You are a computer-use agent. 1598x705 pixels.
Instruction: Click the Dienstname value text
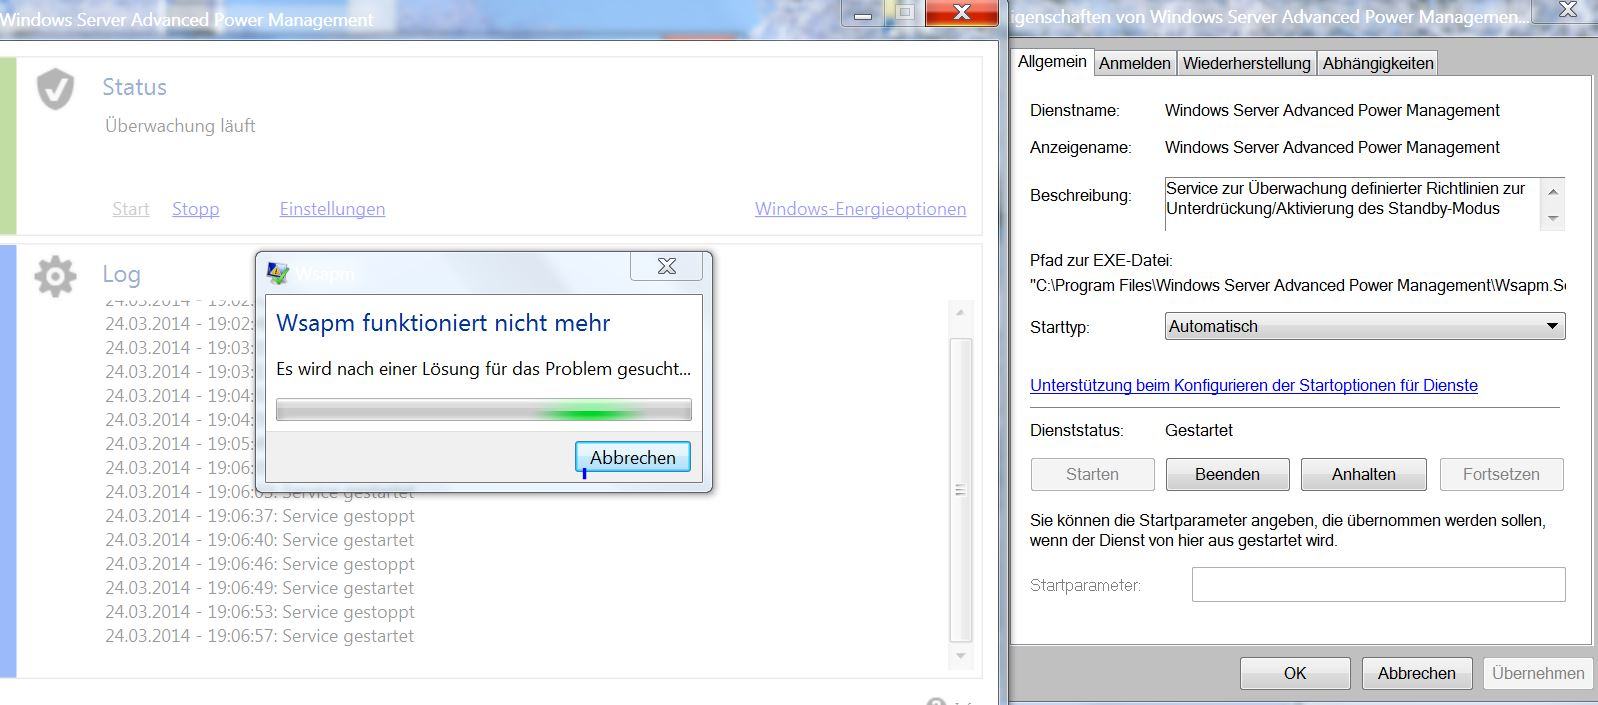(x=1332, y=111)
